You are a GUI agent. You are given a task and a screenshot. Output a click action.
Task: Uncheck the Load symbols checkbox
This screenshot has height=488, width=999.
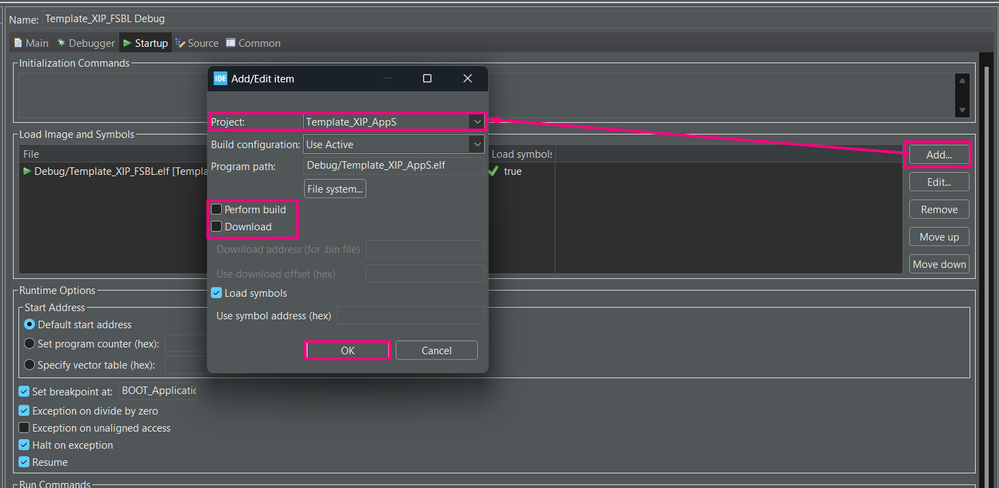tap(217, 293)
